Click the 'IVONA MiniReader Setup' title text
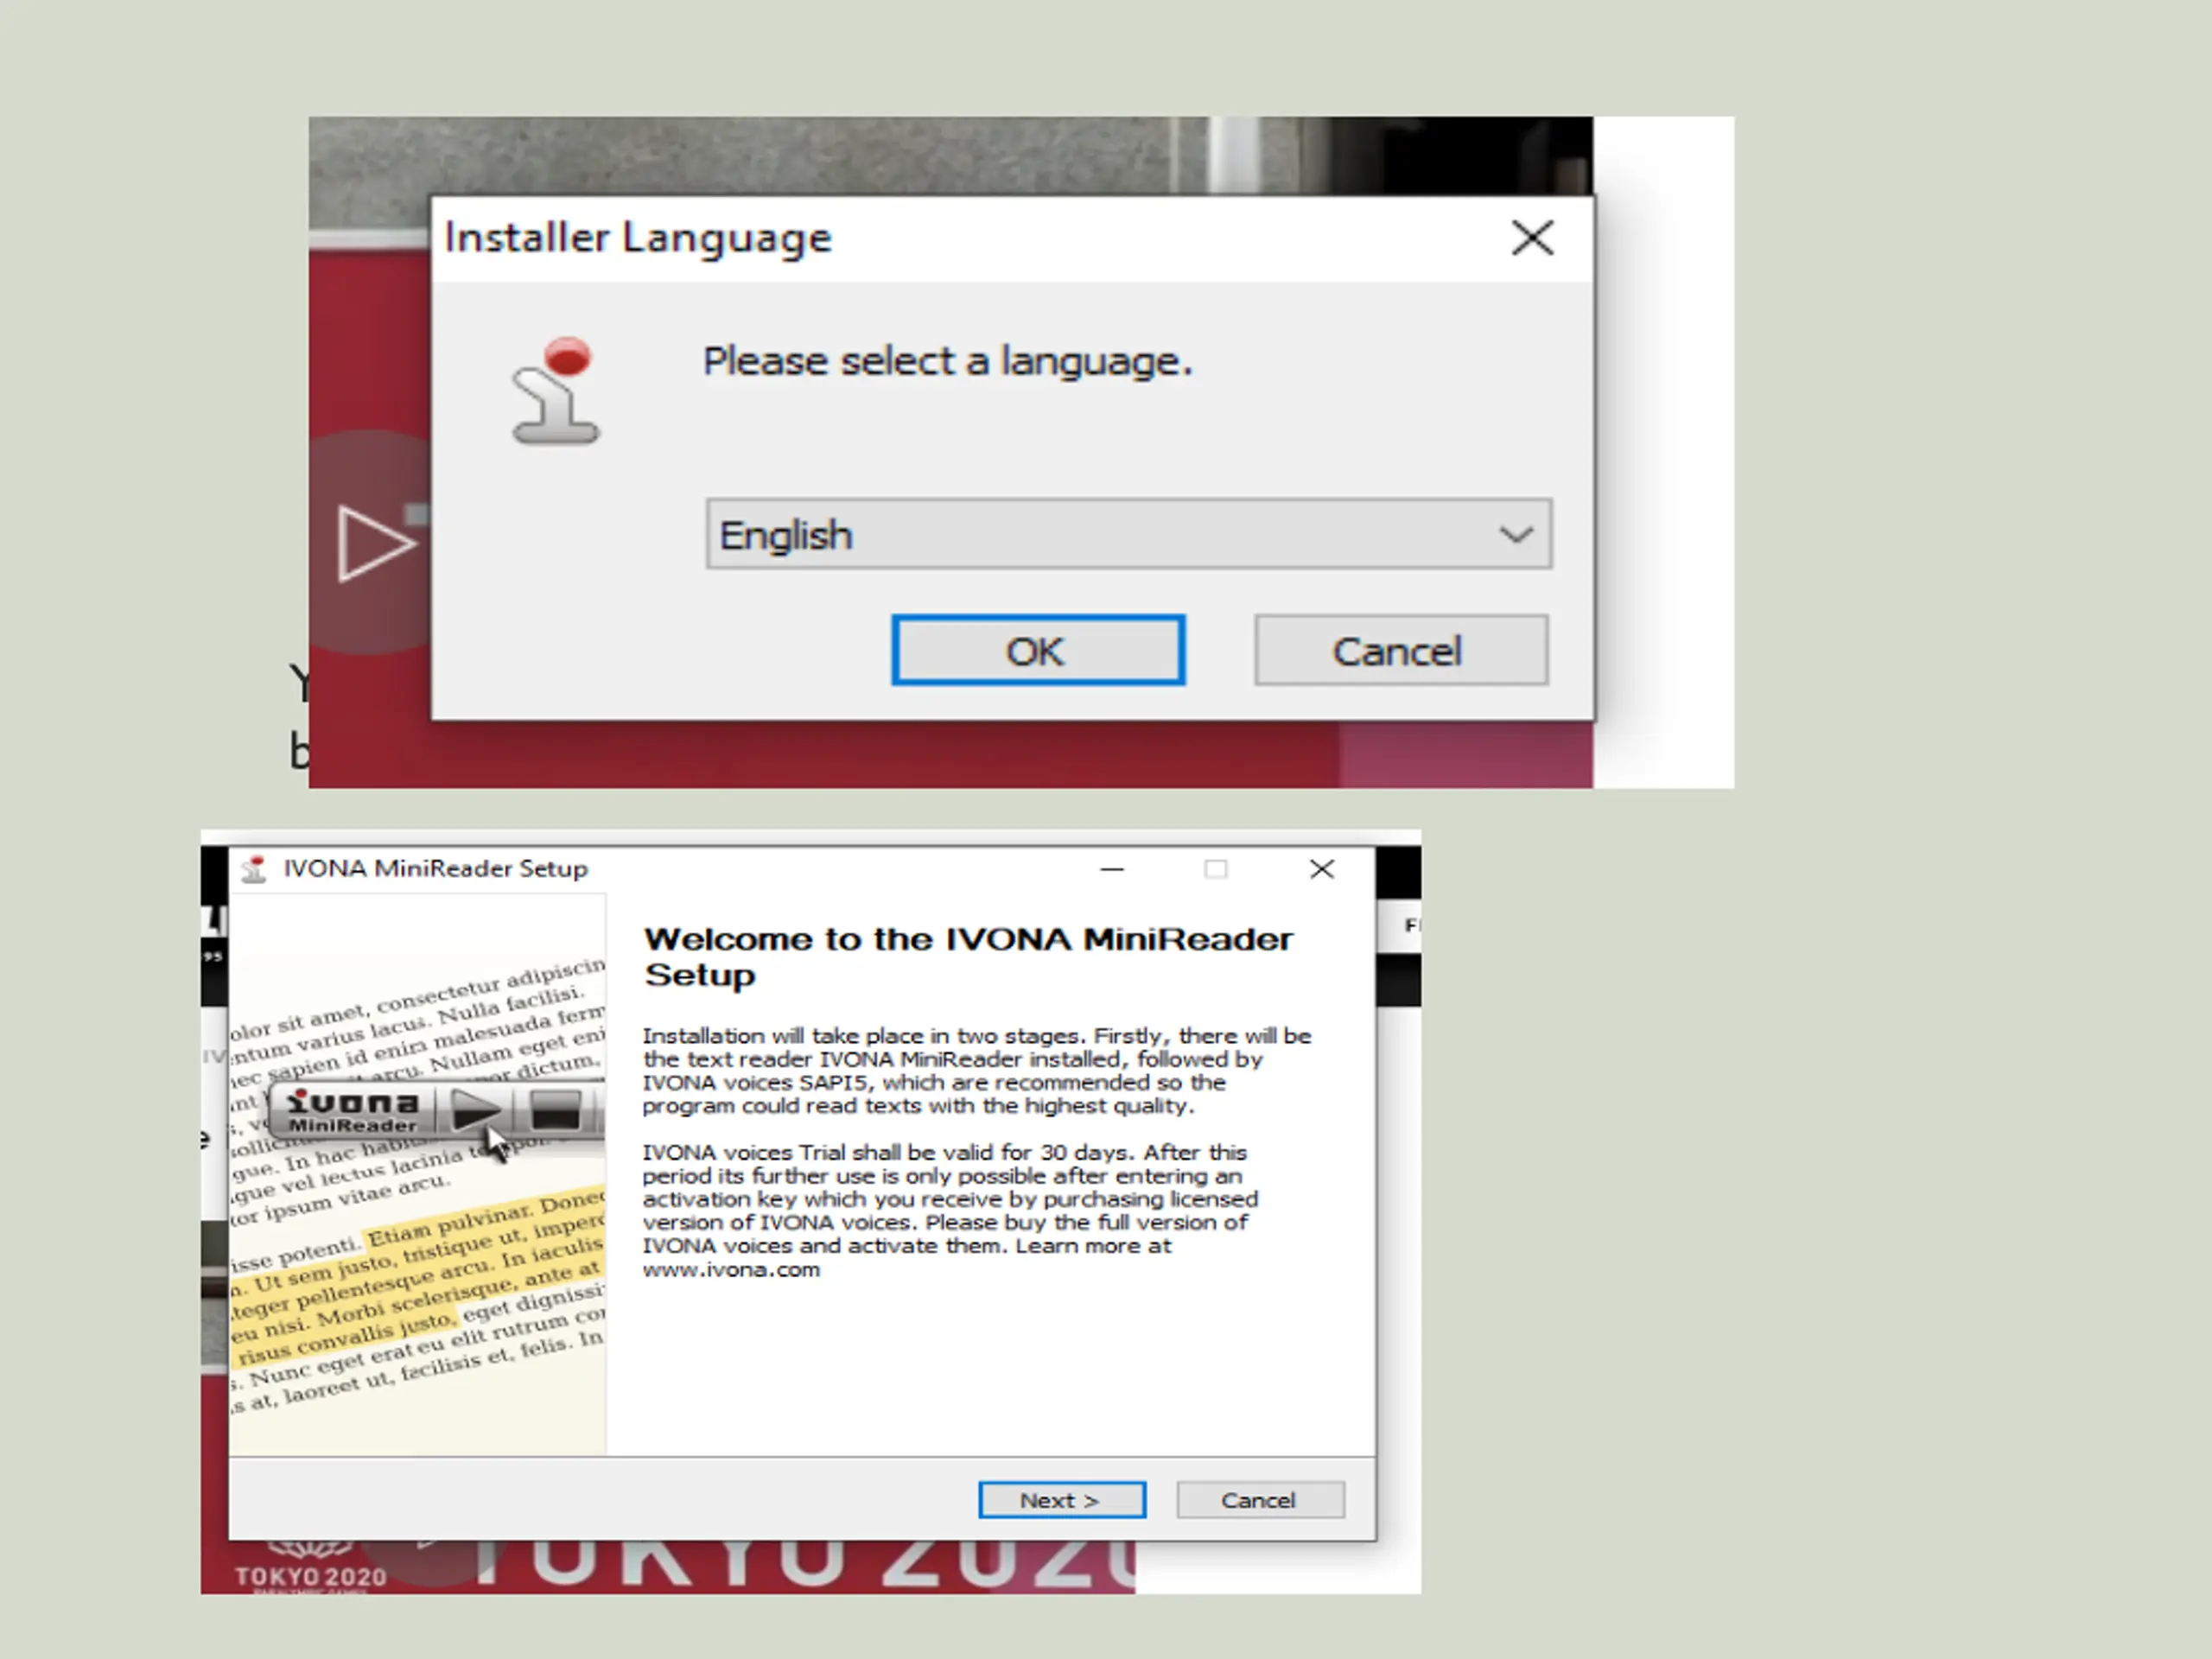Viewport: 2212px width, 1659px height. point(435,869)
